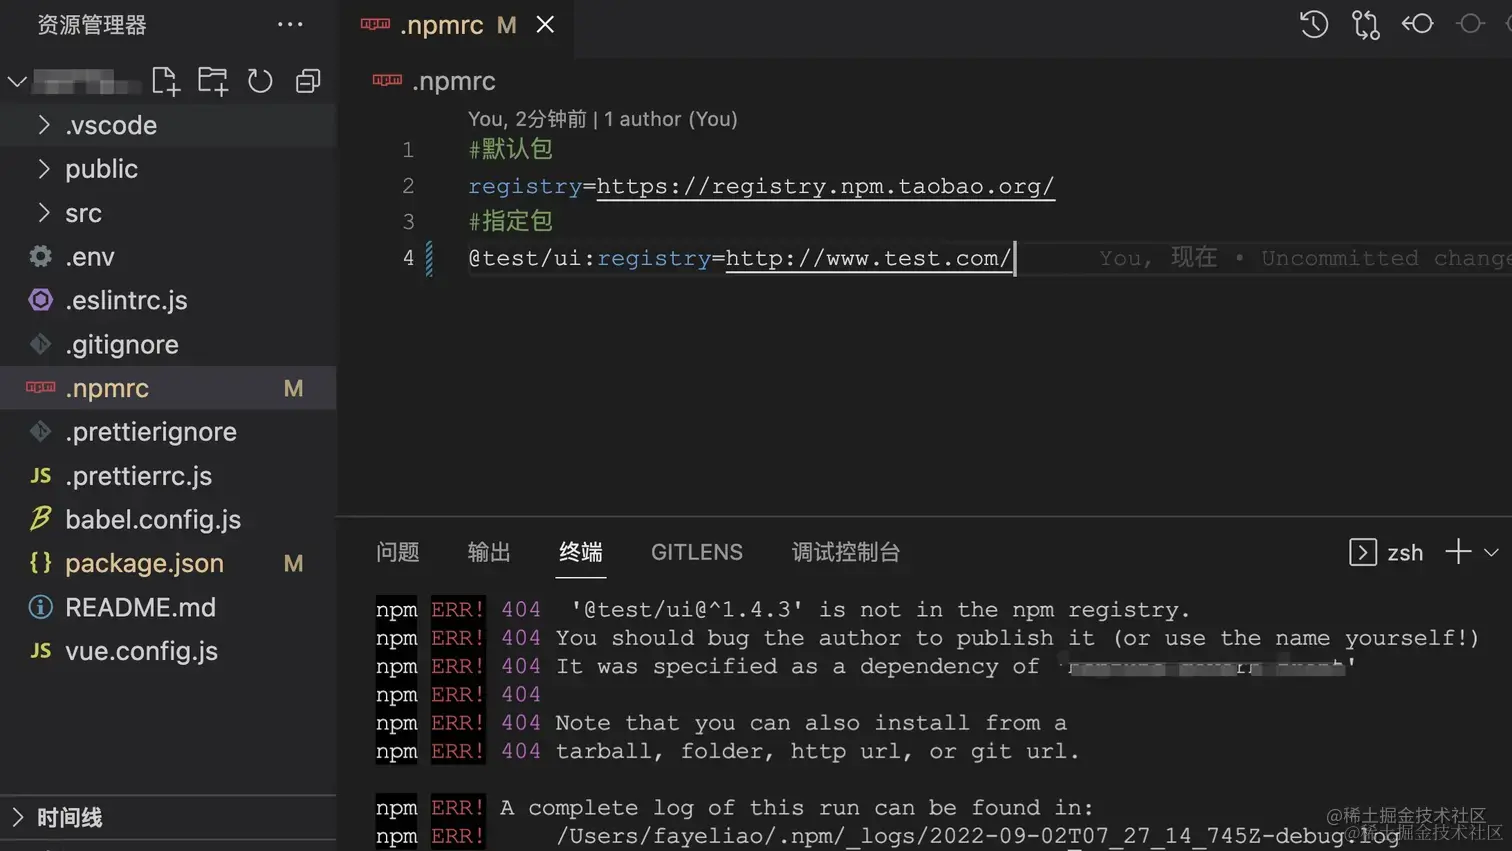Click the New File icon in explorer

pyautogui.click(x=165, y=81)
